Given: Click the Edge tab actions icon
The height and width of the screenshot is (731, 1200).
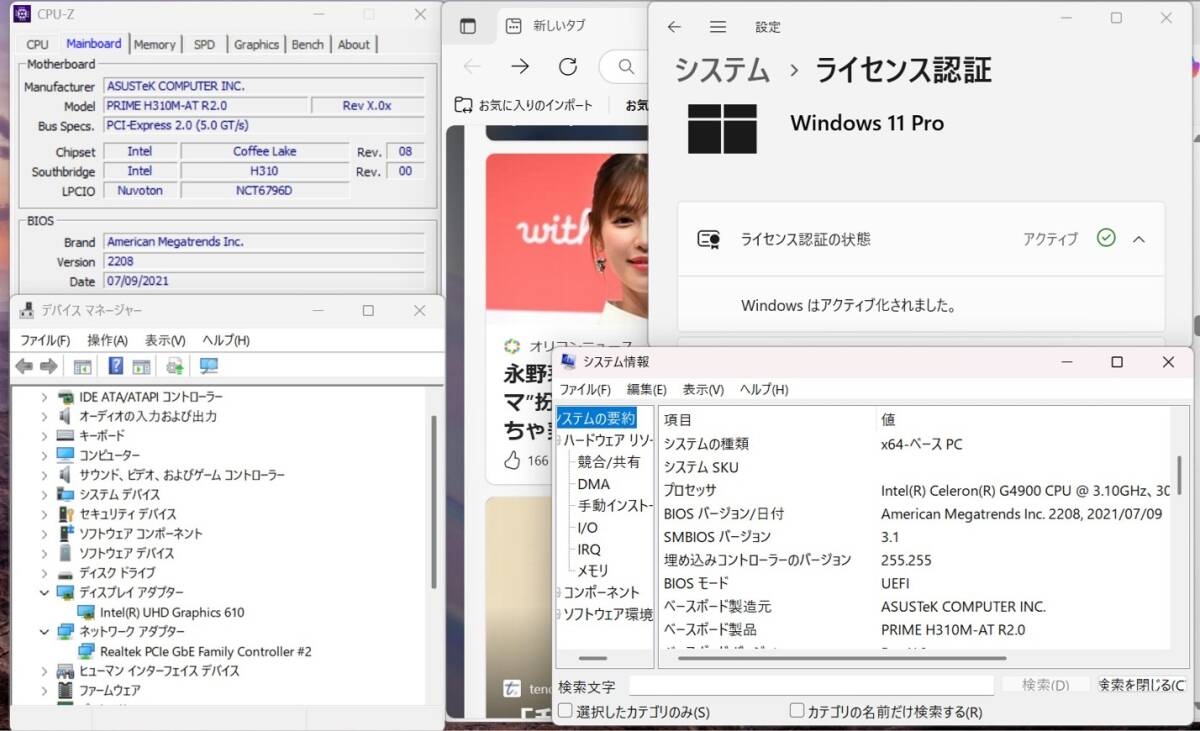Looking at the screenshot, I should [x=468, y=26].
